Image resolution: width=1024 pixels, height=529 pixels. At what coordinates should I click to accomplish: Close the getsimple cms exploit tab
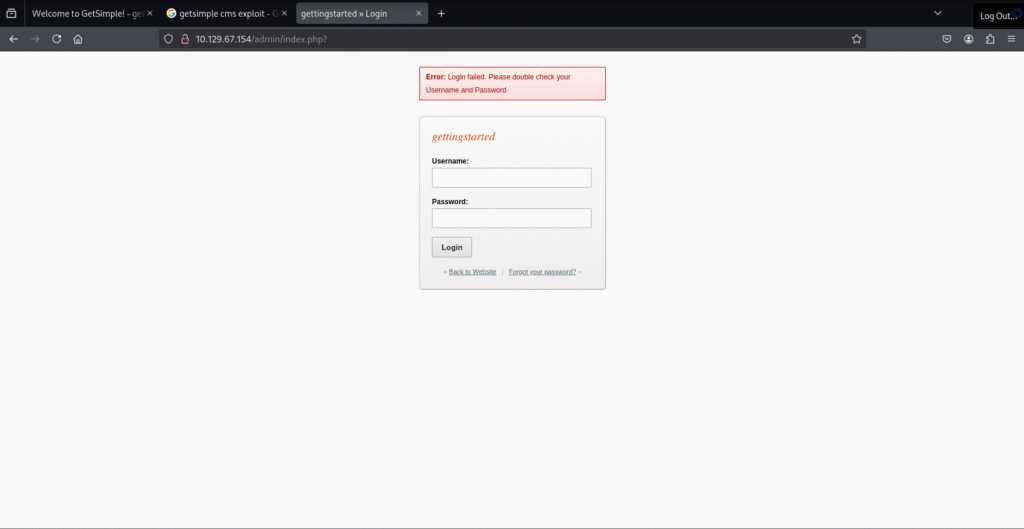(x=284, y=13)
